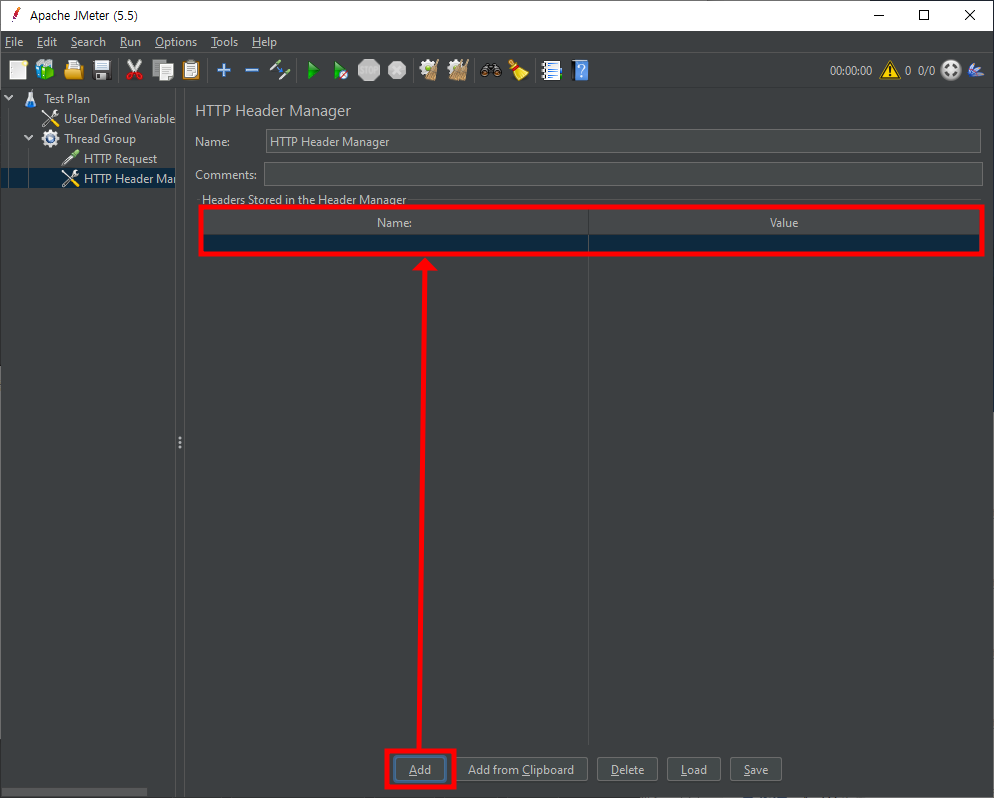Open the Search menu
994x798 pixels.
click(88, 42)
